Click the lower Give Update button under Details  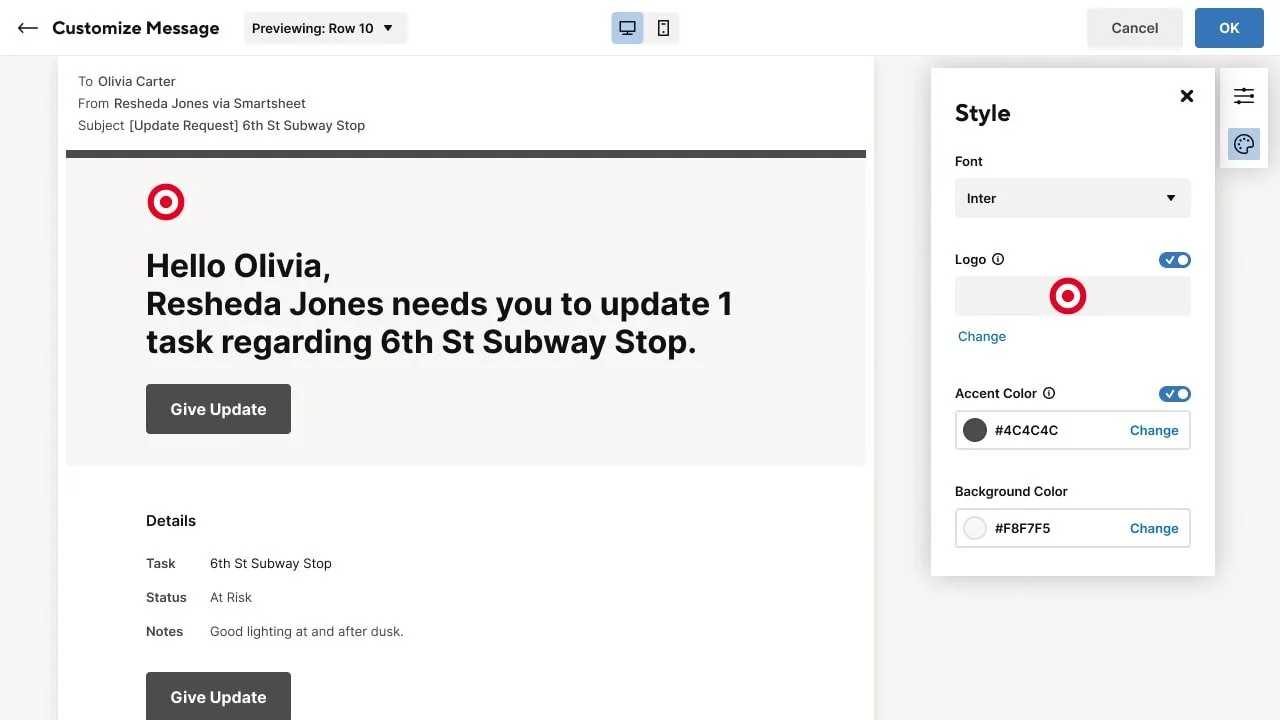(218, 696)
